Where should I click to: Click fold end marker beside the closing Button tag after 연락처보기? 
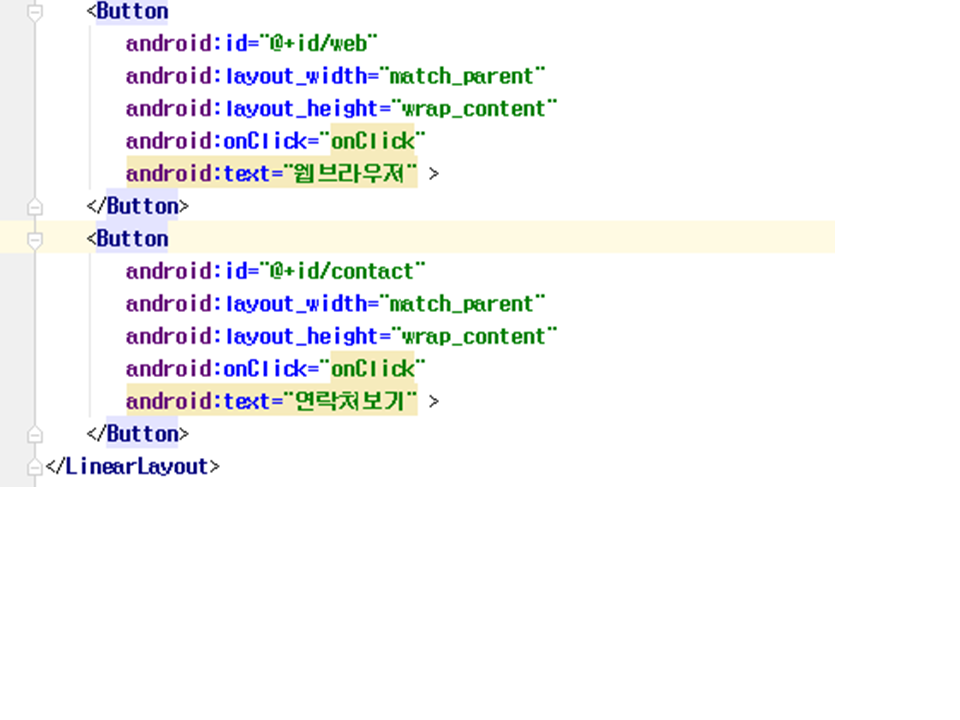click(x=35, y=434)
